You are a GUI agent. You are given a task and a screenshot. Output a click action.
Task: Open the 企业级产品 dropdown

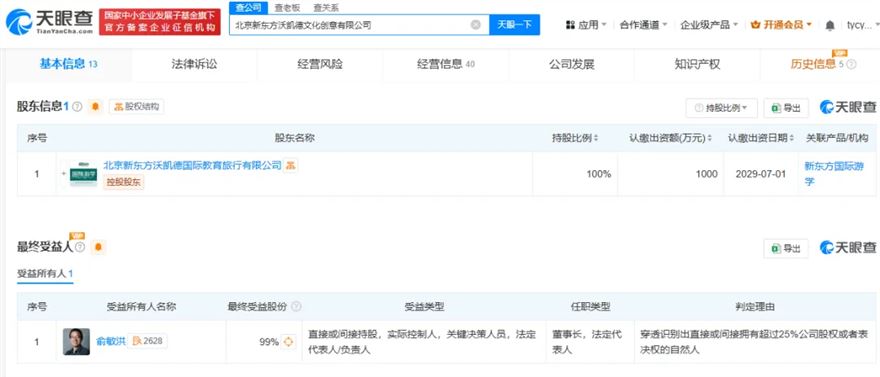point(709,25)
